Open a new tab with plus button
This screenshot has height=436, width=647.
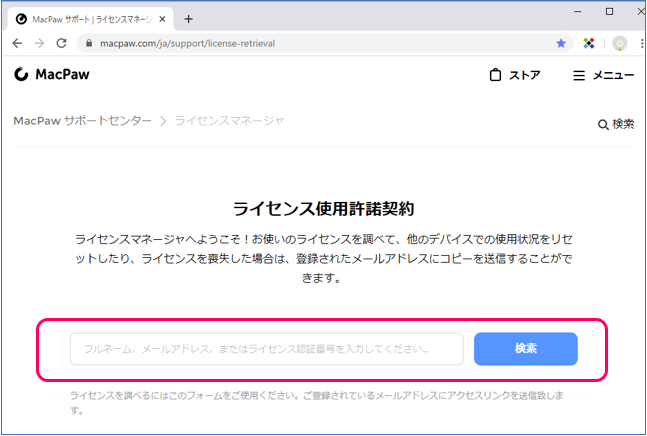[189, 19]
